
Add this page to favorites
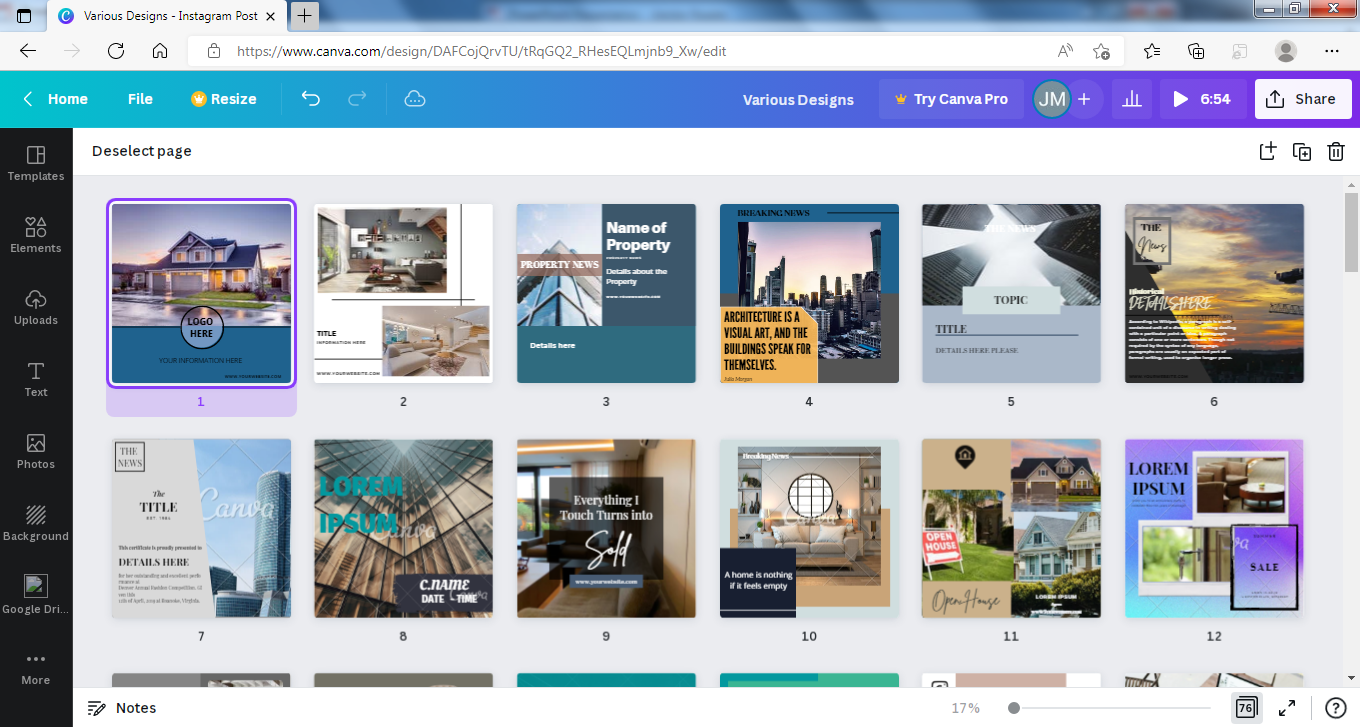[x=1101, y=51]
